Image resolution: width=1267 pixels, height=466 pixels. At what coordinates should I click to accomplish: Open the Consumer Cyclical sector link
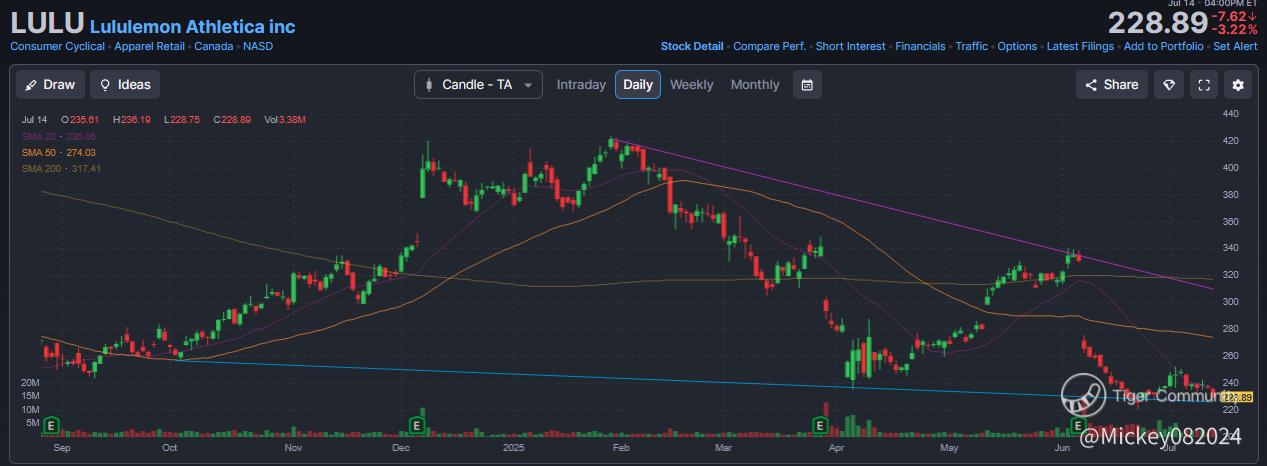coord(58,46)
